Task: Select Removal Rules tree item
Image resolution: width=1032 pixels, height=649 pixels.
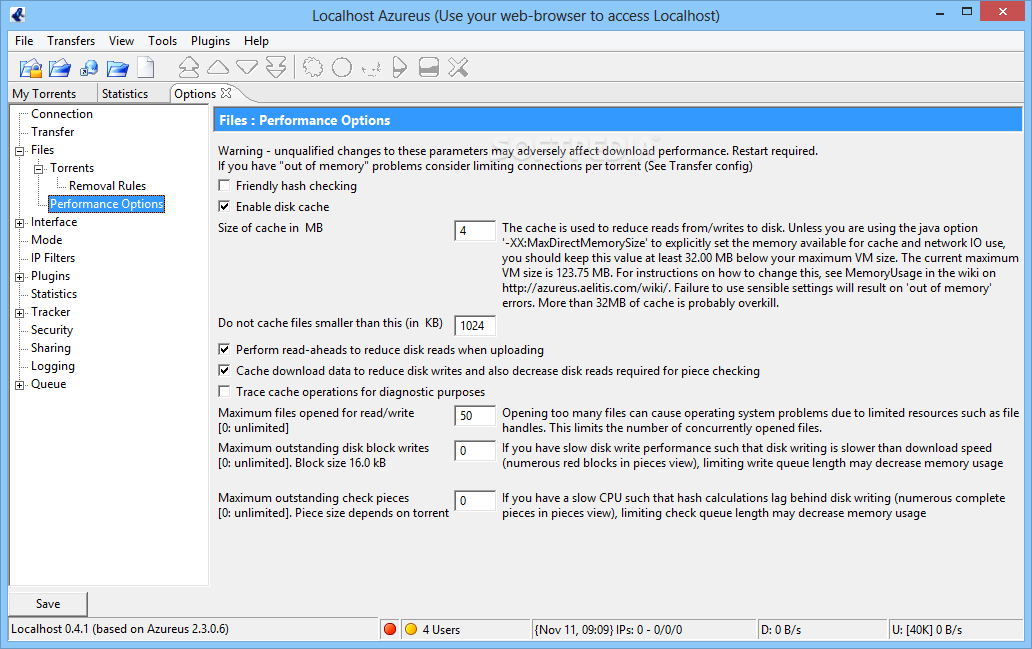Action: [x=107, y=186]
